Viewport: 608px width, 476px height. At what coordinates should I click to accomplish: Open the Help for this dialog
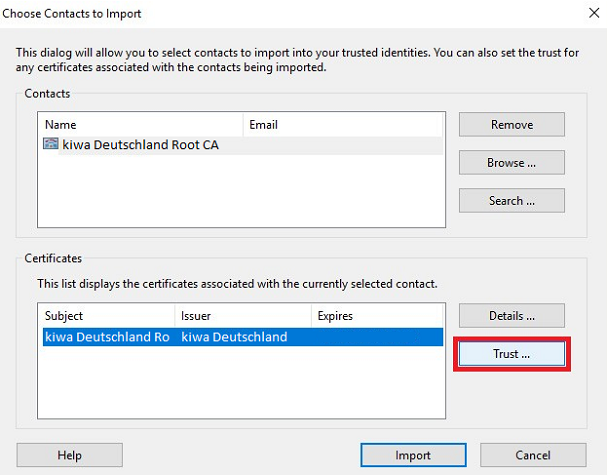coord(69,455)
